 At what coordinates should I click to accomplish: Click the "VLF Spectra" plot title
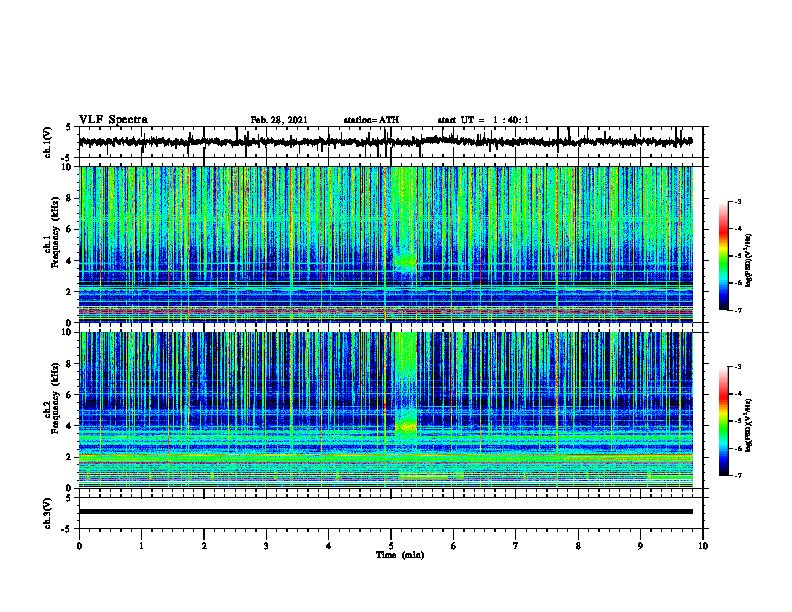pyautogui.click(x=113, y=120)
